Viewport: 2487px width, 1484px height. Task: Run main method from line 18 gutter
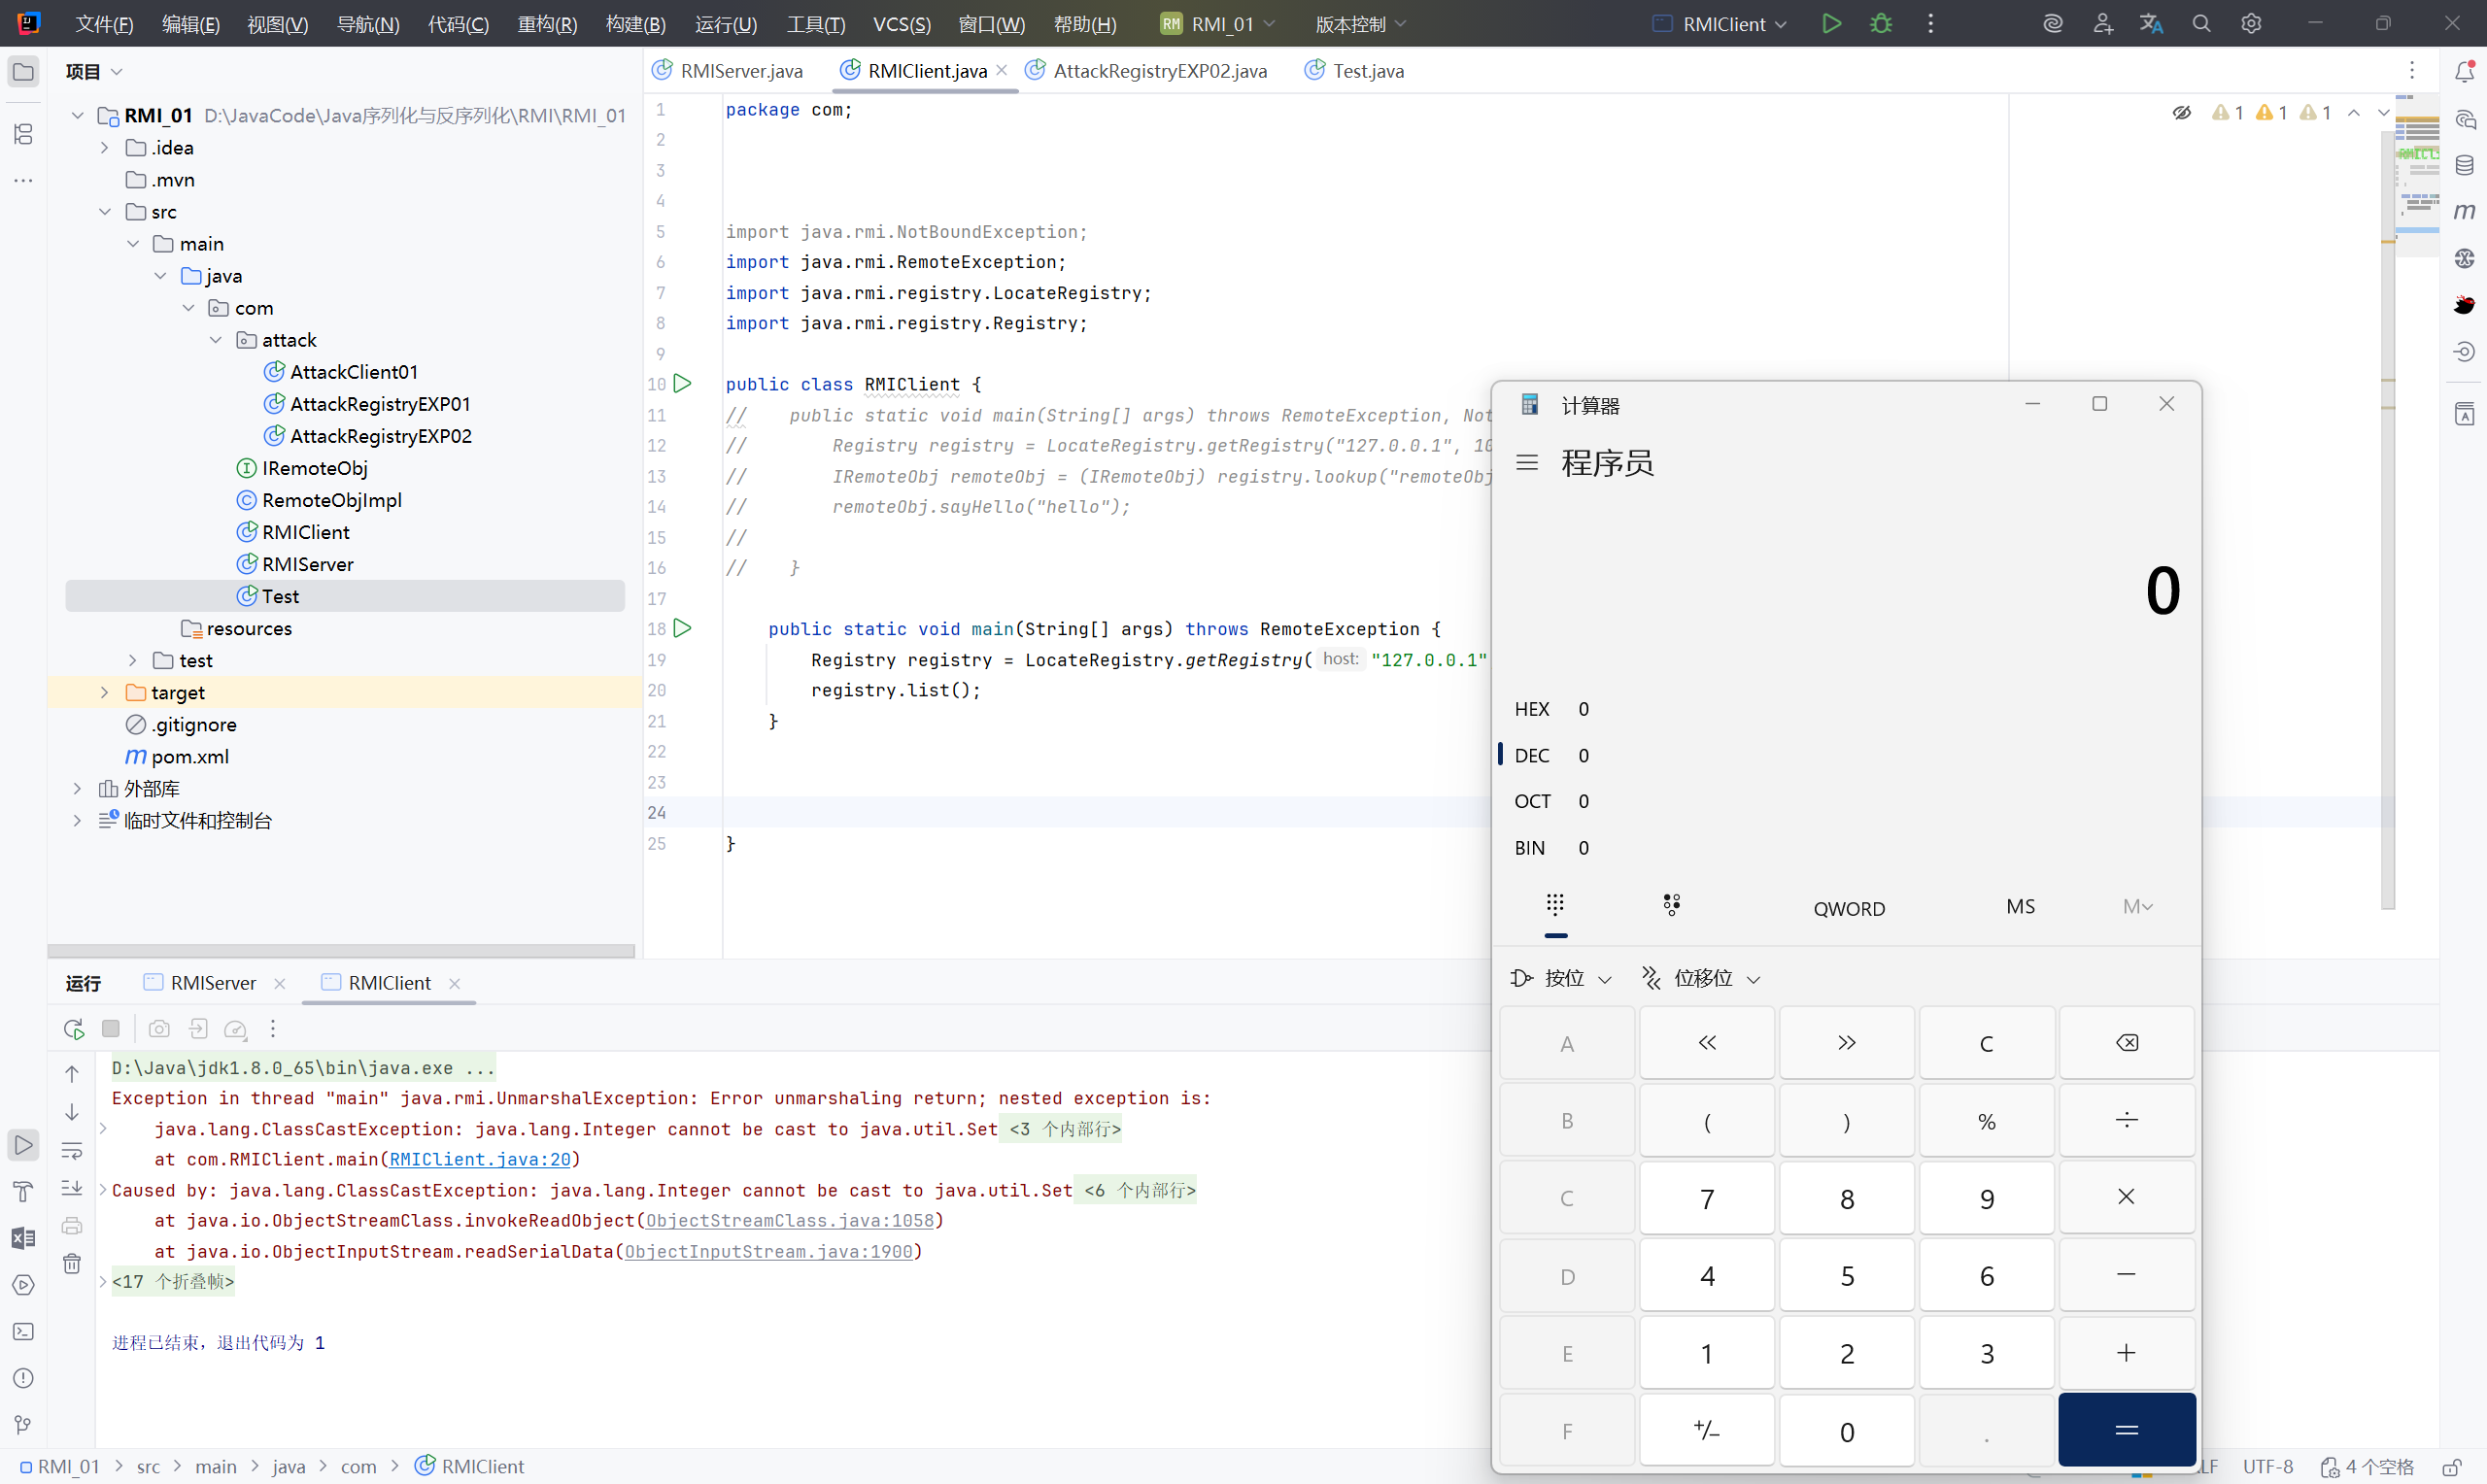[x=683, y=628]
